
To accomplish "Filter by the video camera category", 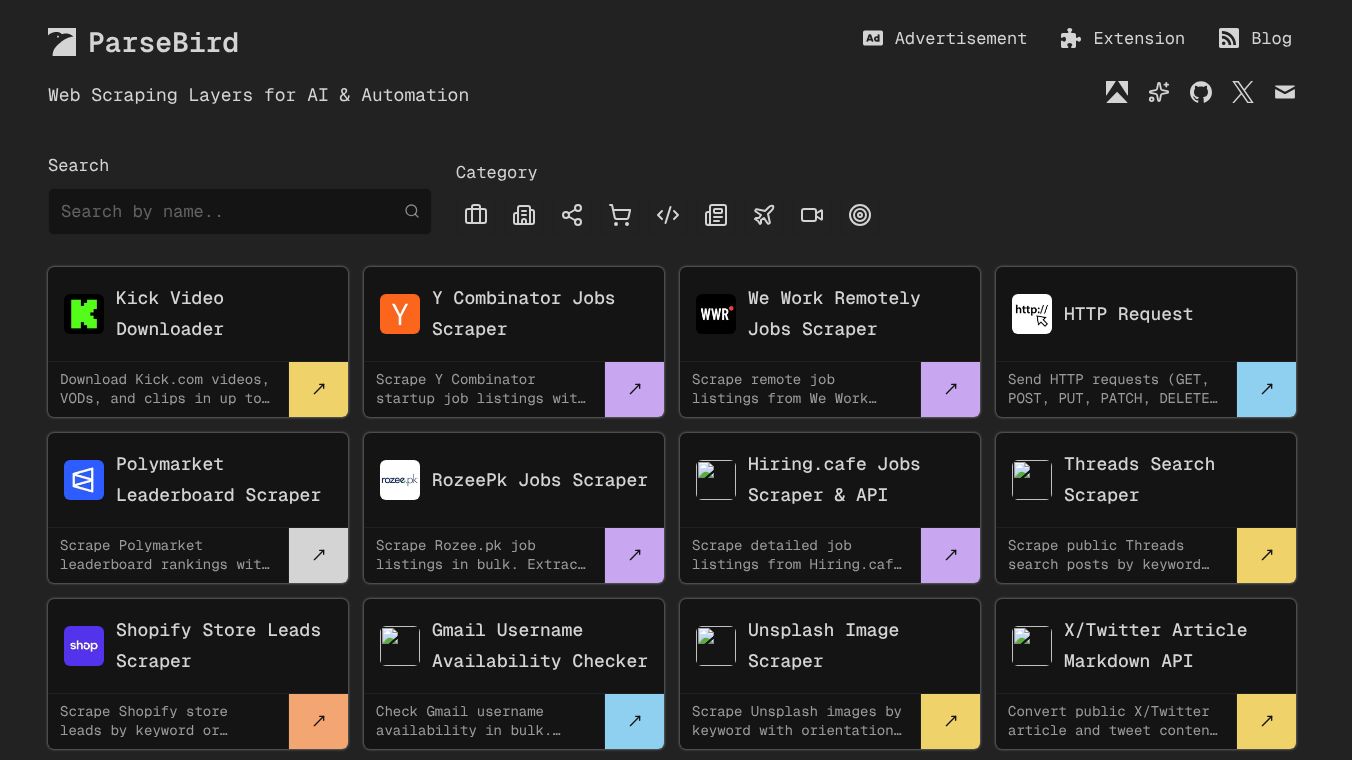I will pos(812,215).
